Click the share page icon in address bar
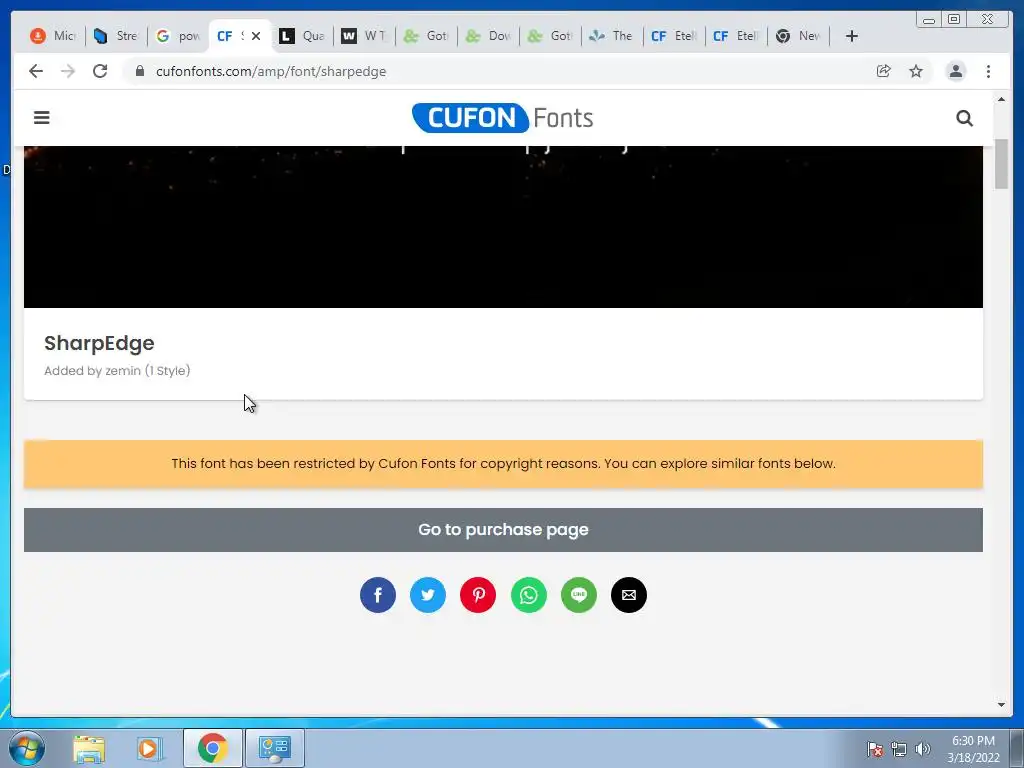Viewport: 1024px width, 768px height. coord(884,71)
